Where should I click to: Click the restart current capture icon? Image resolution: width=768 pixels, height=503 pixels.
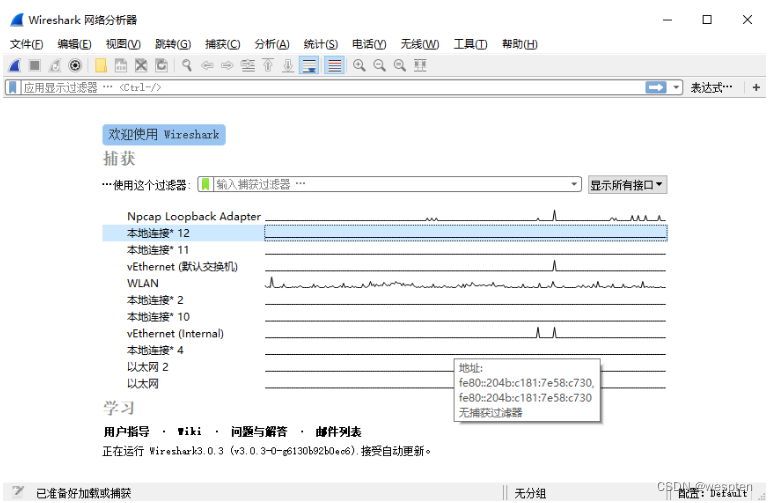tap(55, 65)
